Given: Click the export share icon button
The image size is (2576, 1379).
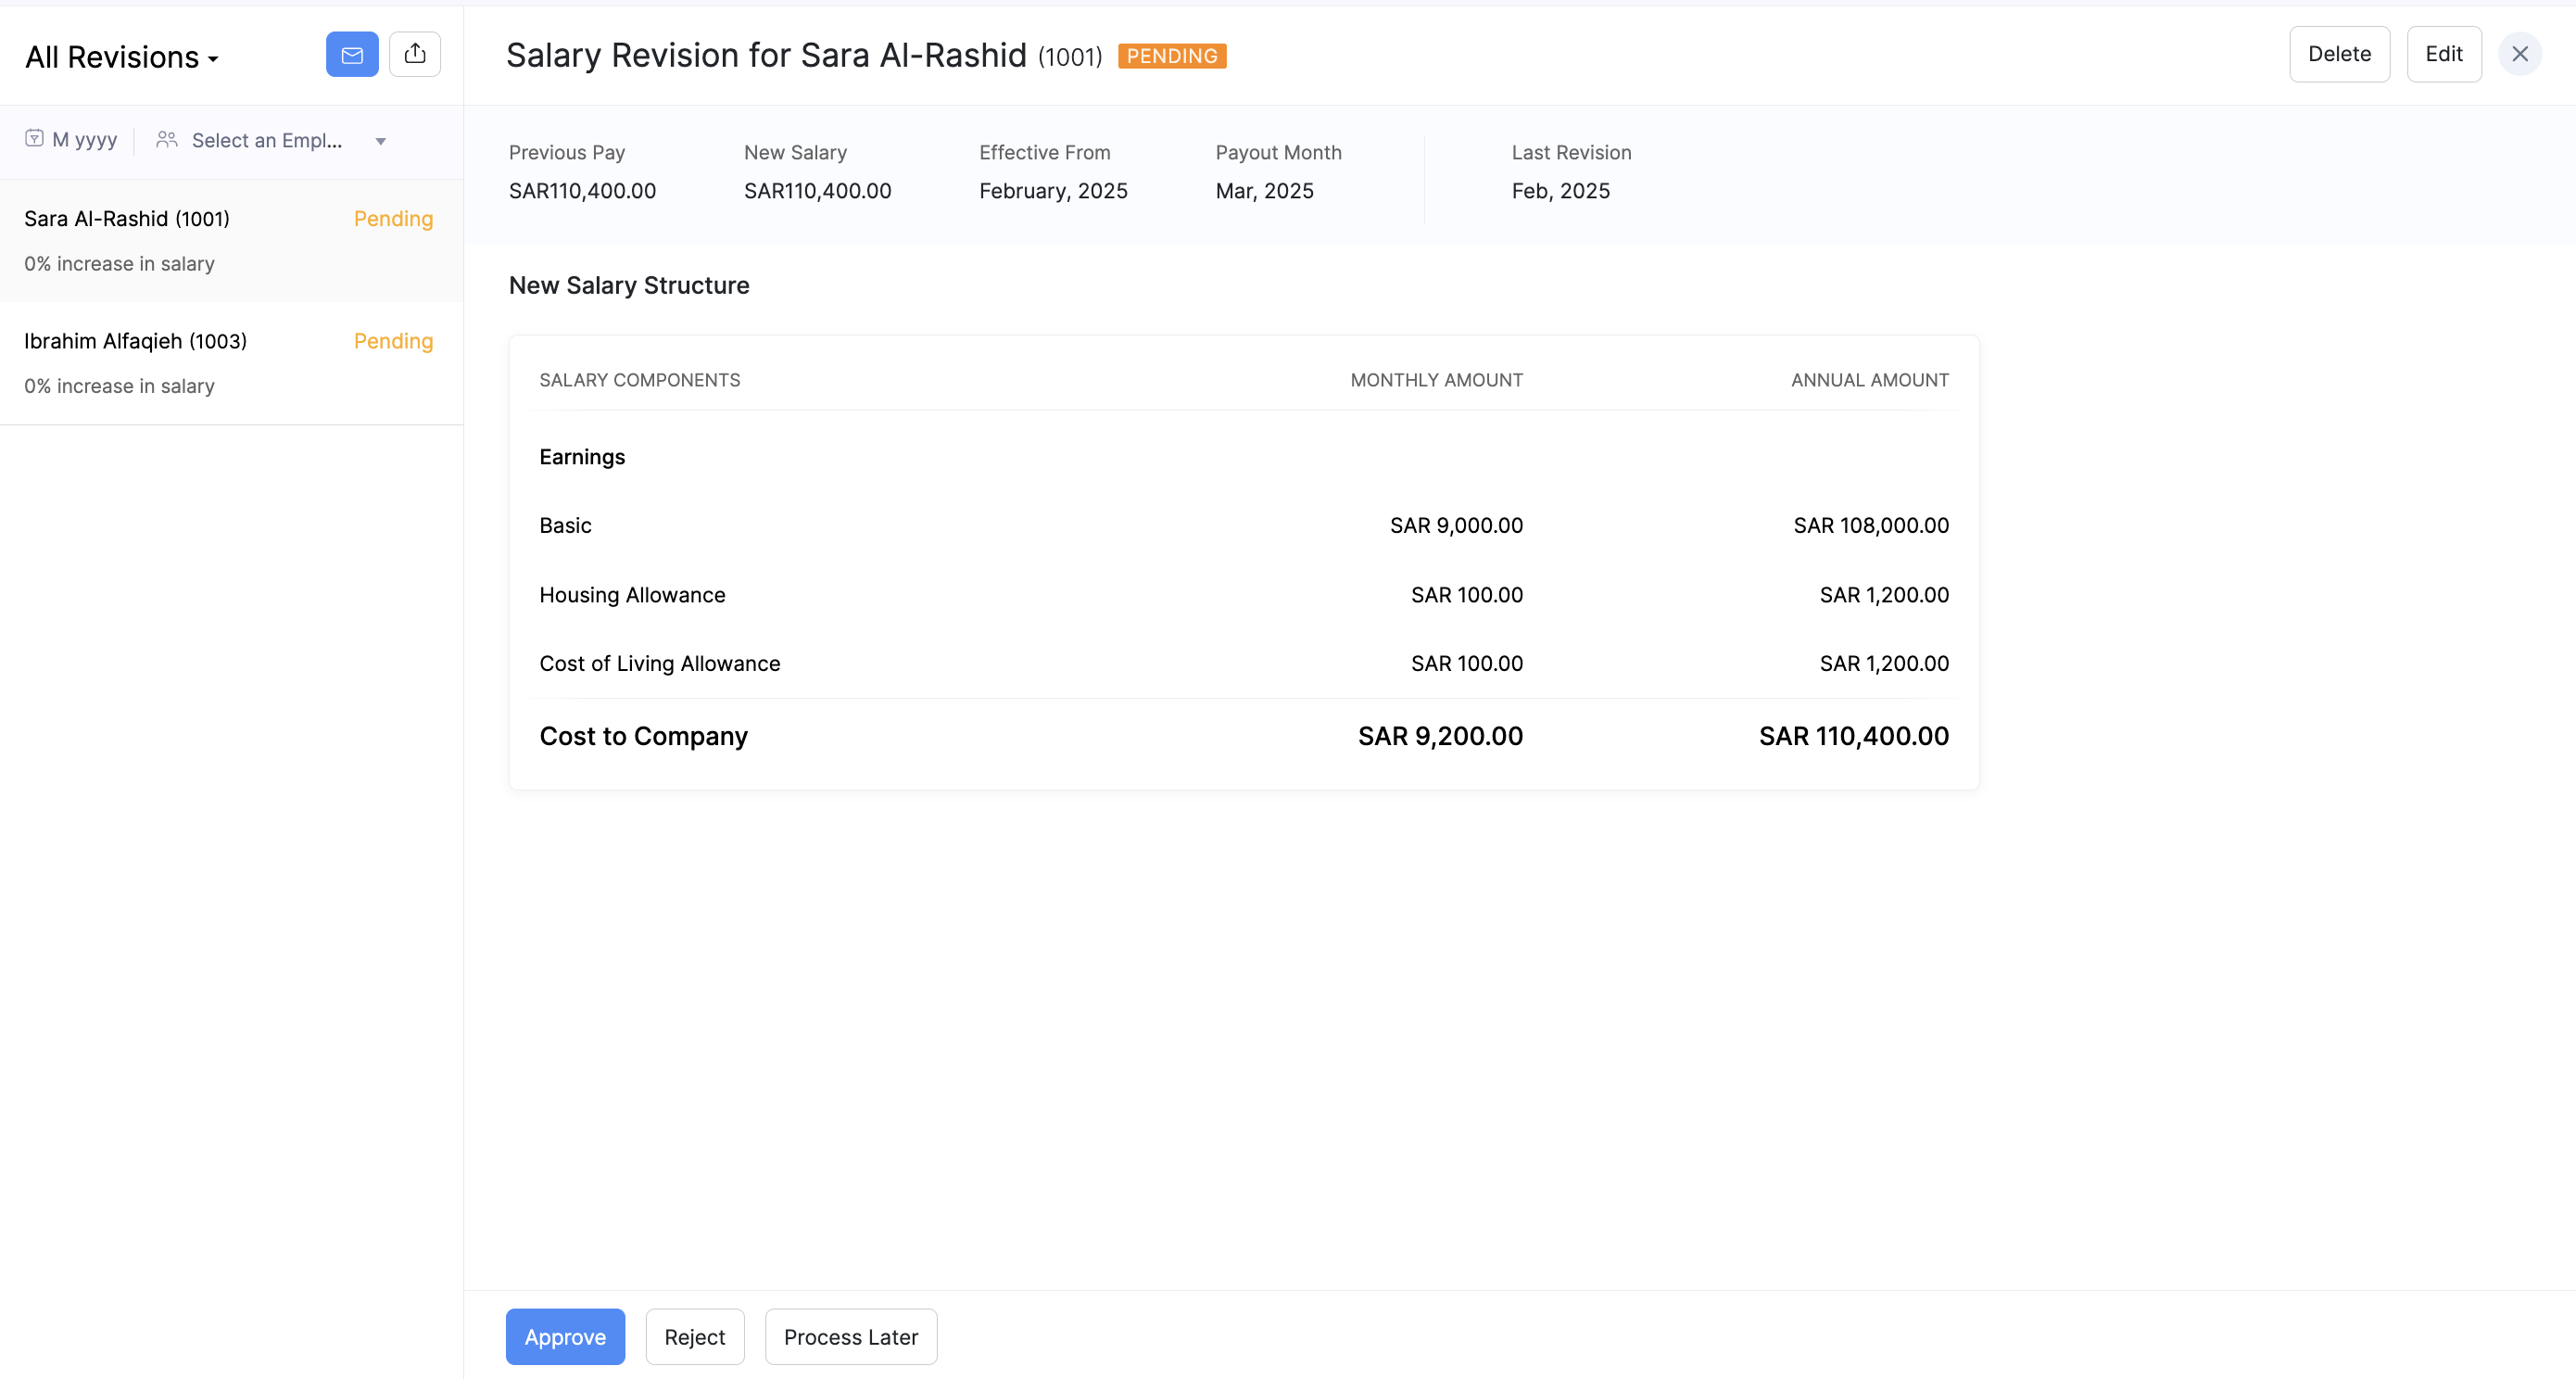Looking at the screenshot, I should 415,55.
